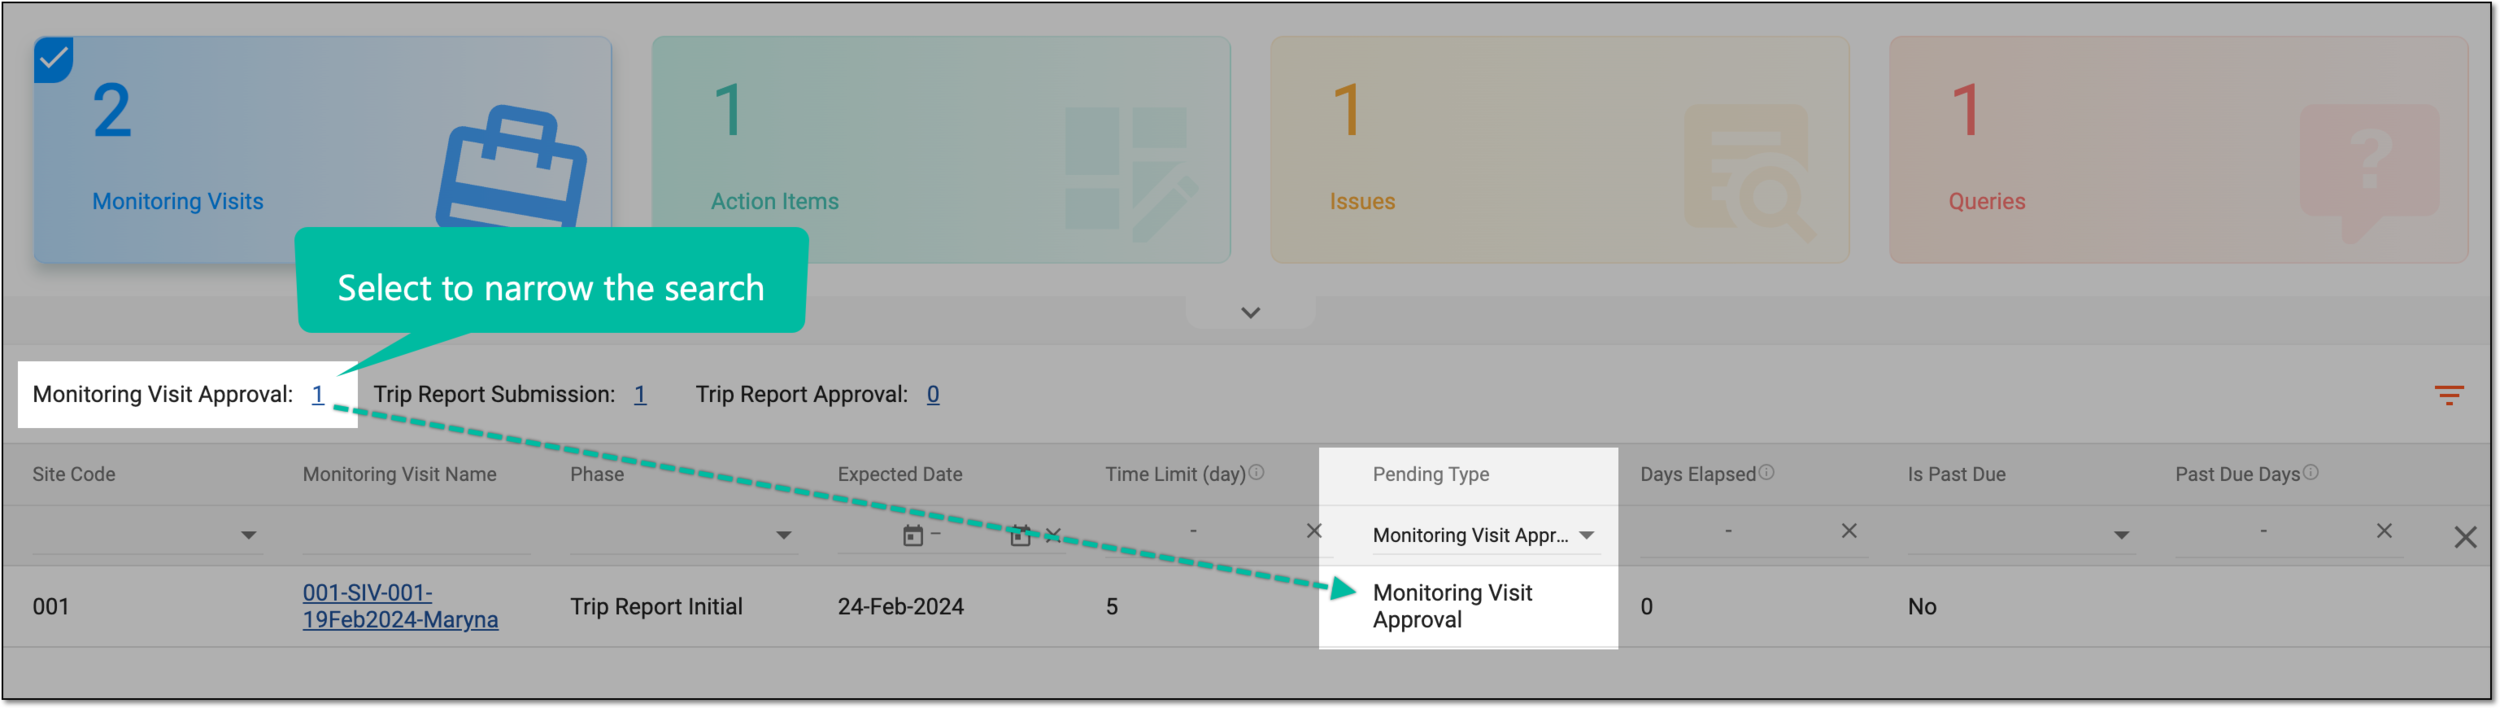Select the Queries card
2500x708 pixels.
pos(2179,150)
